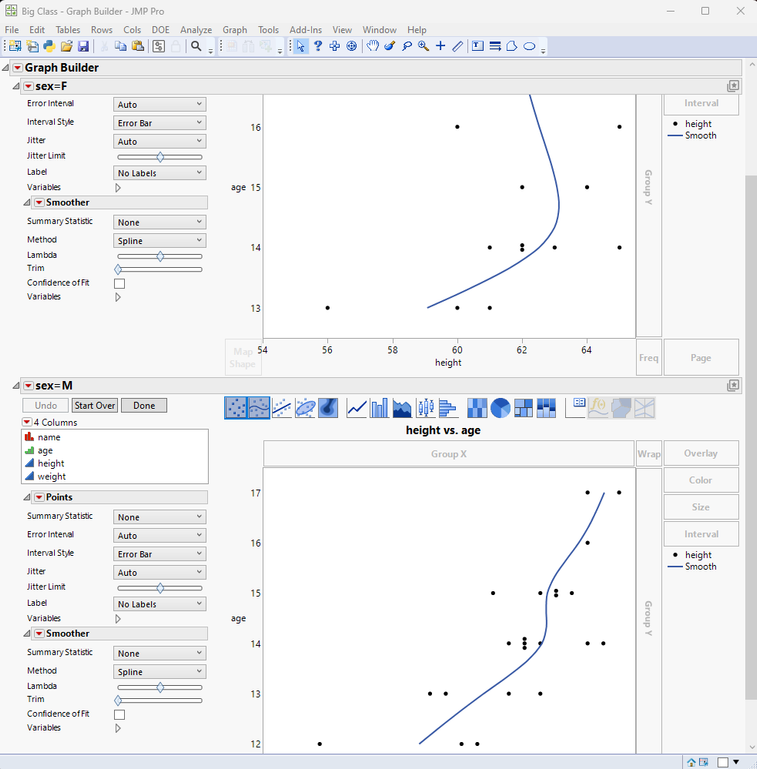This screenshot has height=769, width=757.
Task: Click the Python script toolbar icon
Action: pos(50,46)
